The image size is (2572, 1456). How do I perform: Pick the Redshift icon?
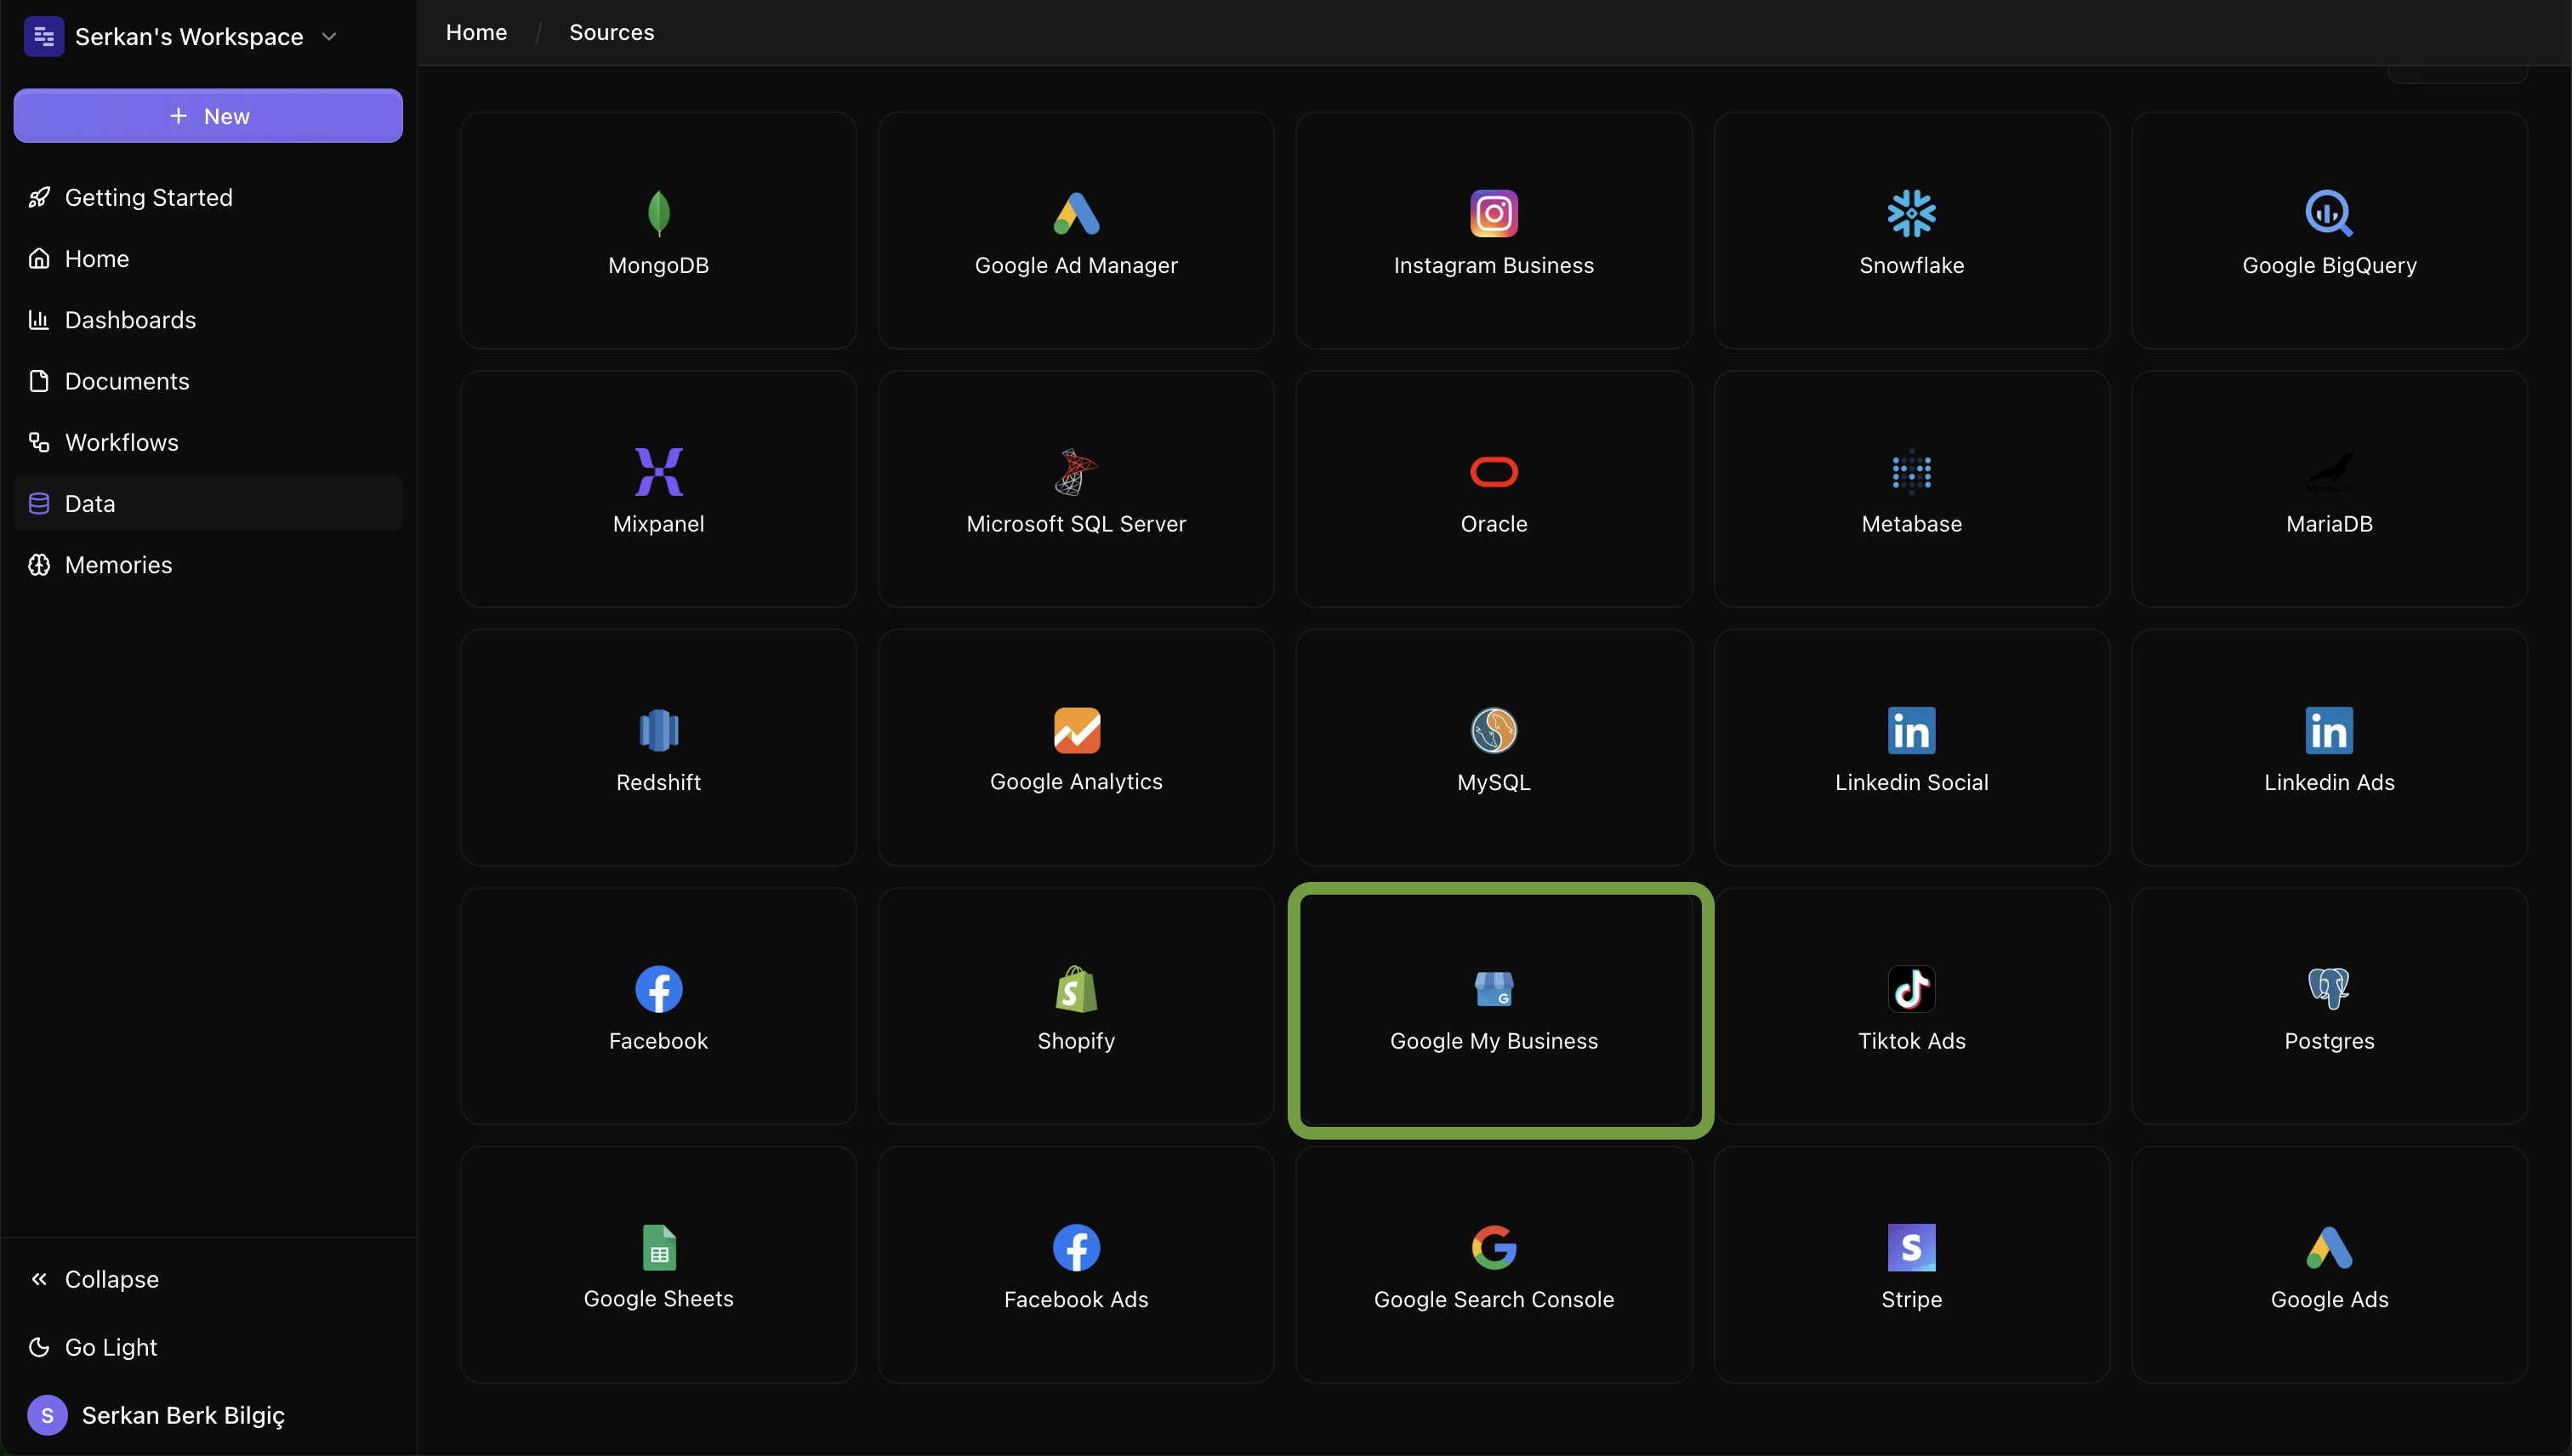tap(658, 730)
